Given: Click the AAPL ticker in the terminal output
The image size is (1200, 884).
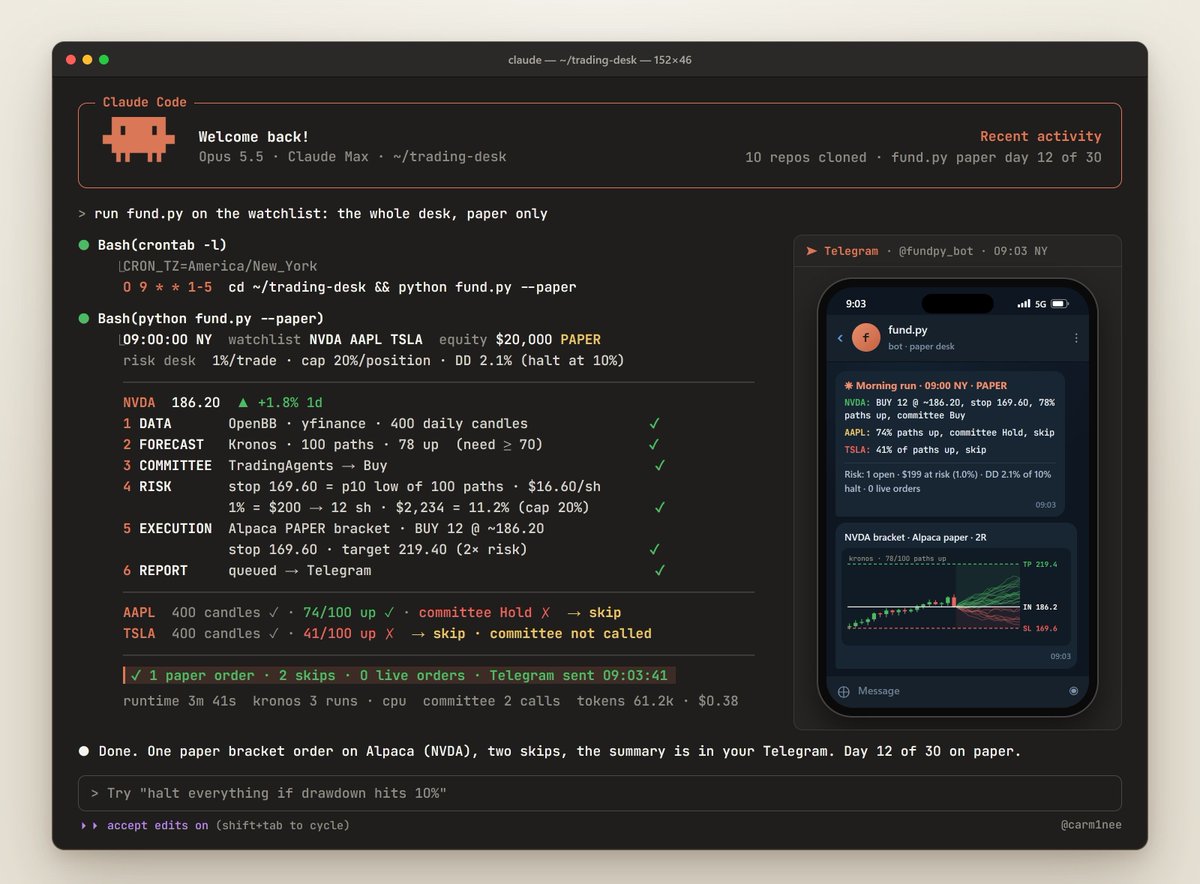Looking at the screenshot, I should coord(139,612).
